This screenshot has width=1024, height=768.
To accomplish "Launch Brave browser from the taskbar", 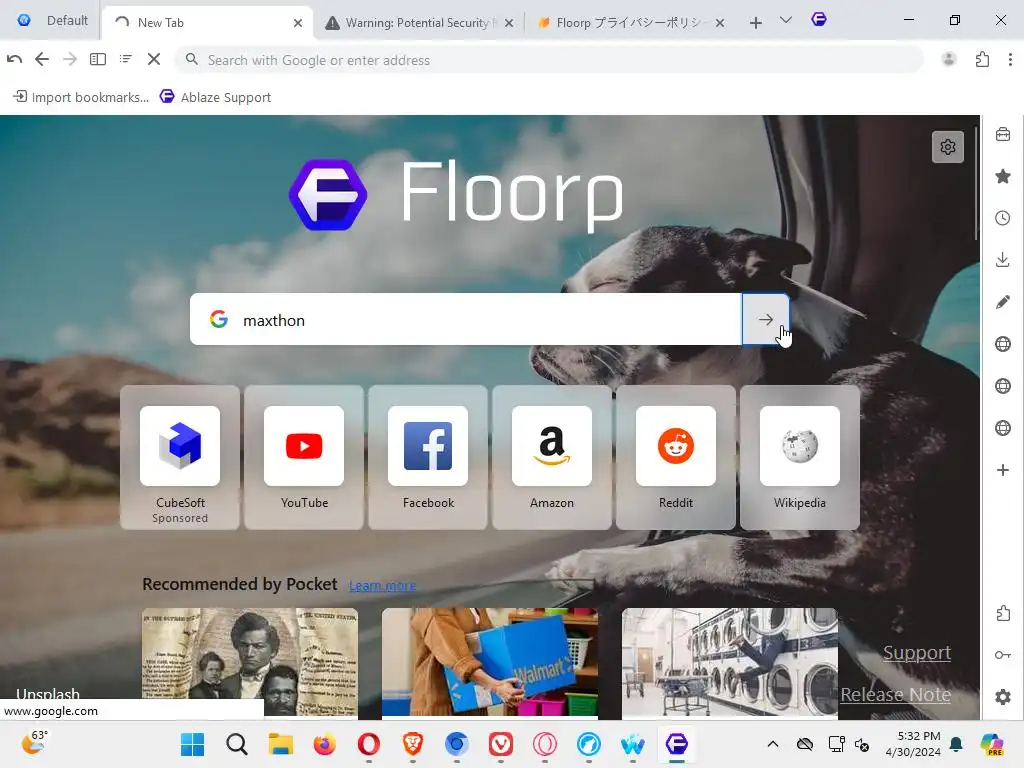I will (x=412, y=744).
